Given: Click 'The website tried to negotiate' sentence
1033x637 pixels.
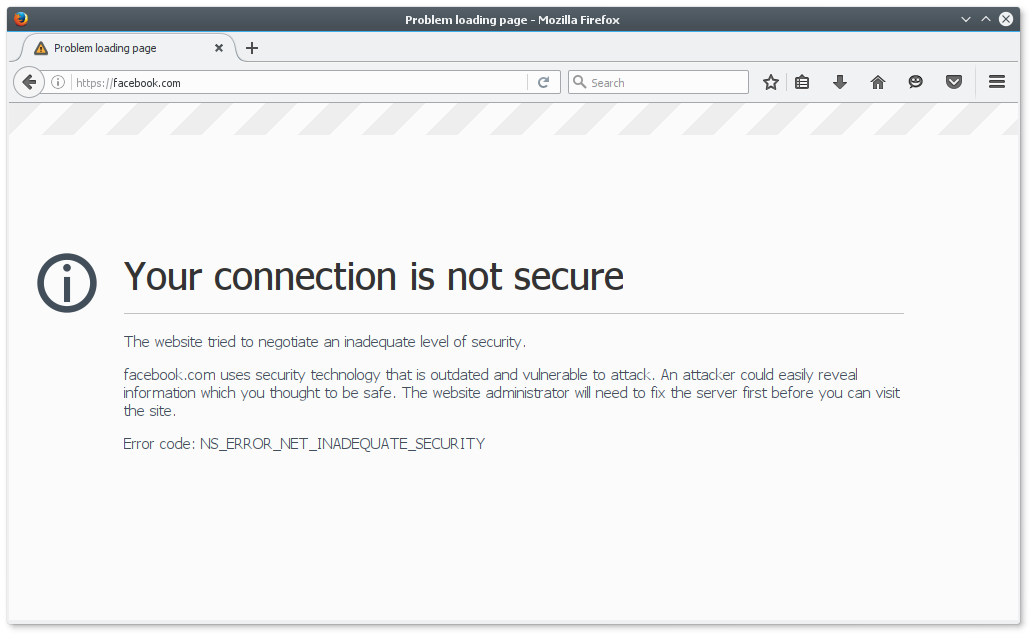Looking at the screenshot, I should point(324,342).
